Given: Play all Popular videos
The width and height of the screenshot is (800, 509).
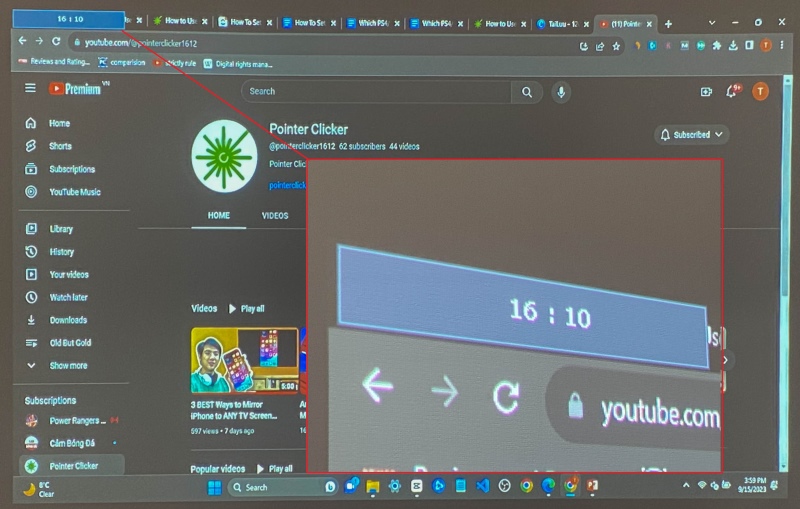Looking at the screenshot, I should 274,468.
